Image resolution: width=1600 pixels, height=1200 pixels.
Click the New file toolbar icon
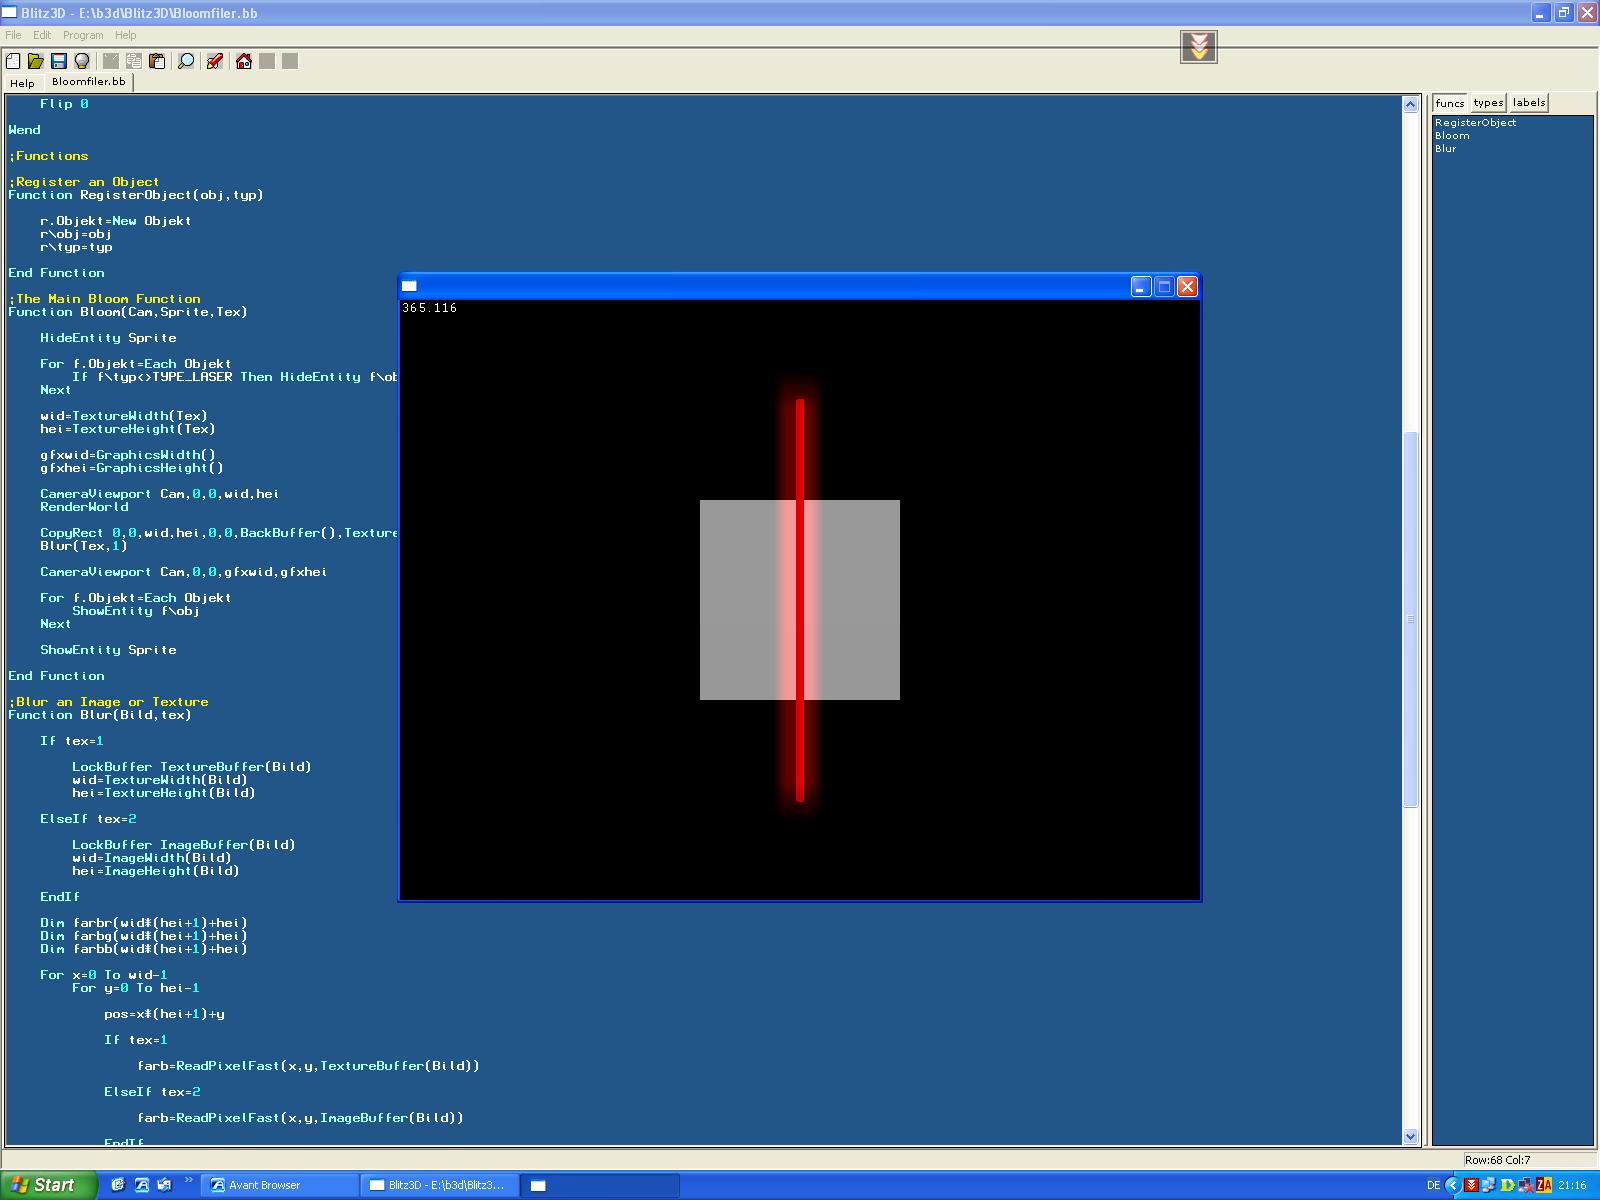(x=13, y=61)
